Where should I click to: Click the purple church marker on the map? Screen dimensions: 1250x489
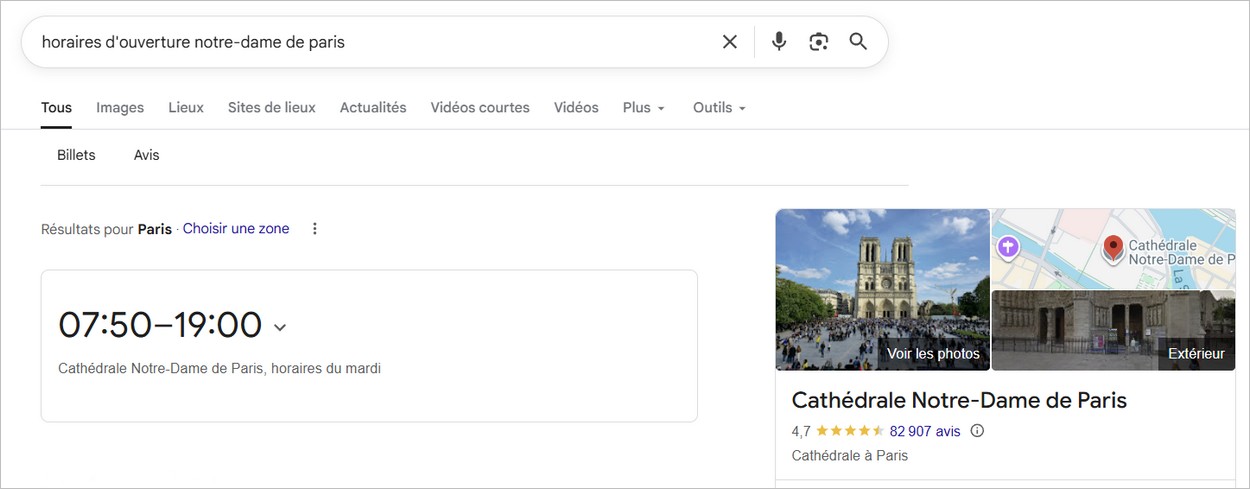1008,247
